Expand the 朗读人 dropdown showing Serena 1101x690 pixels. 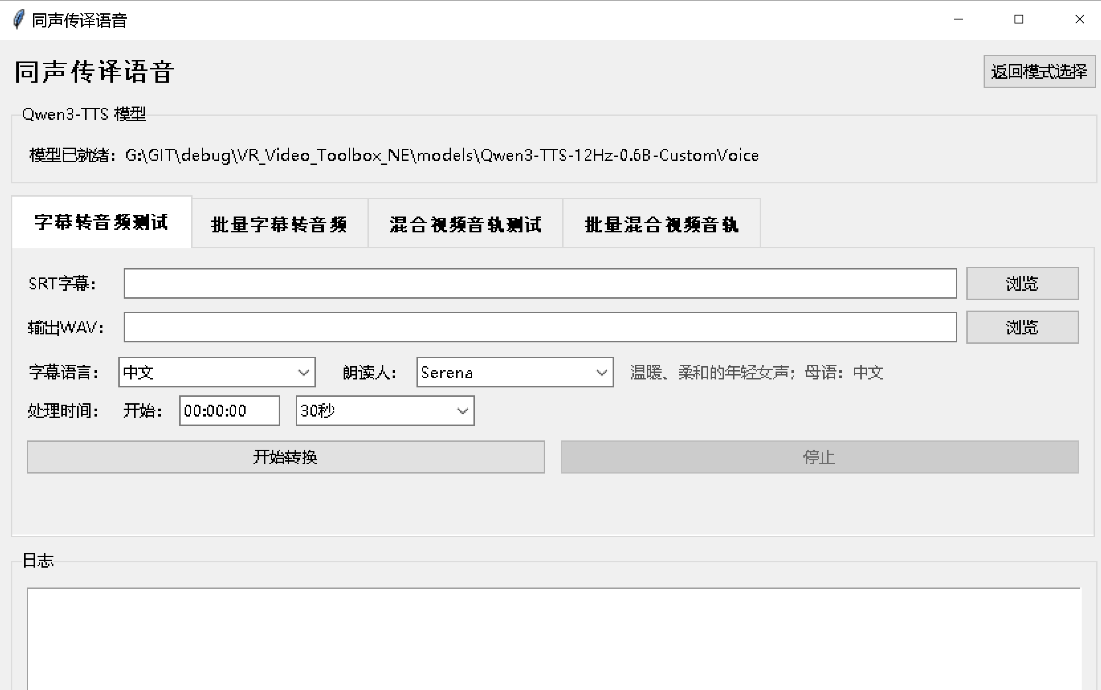click(515, 372)
